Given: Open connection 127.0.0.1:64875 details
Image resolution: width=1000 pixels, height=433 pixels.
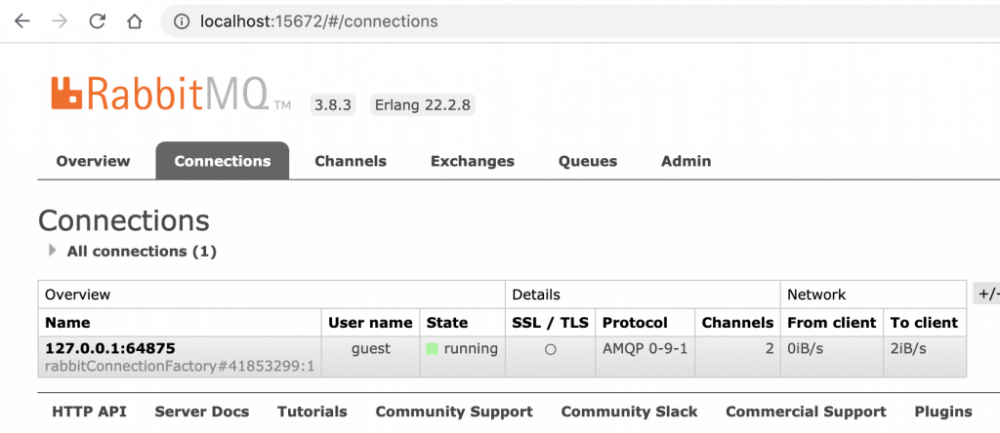Looking at the screenshot, I should [x=110, y=348].
